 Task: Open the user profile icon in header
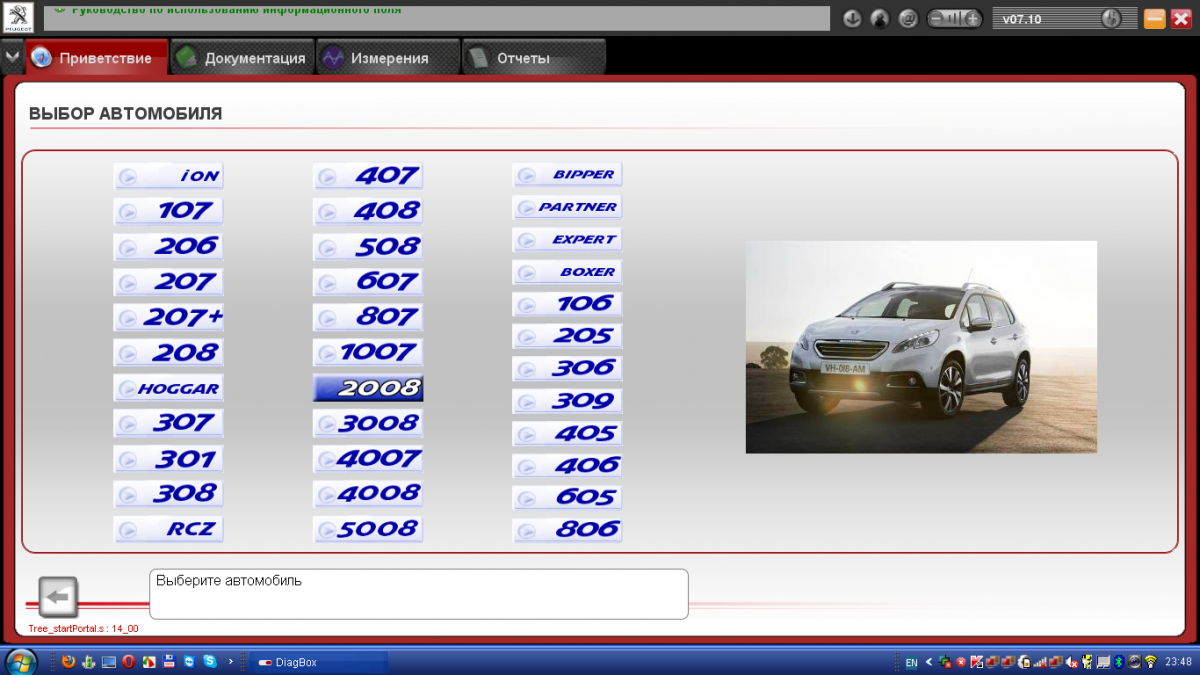pos(880,19)
